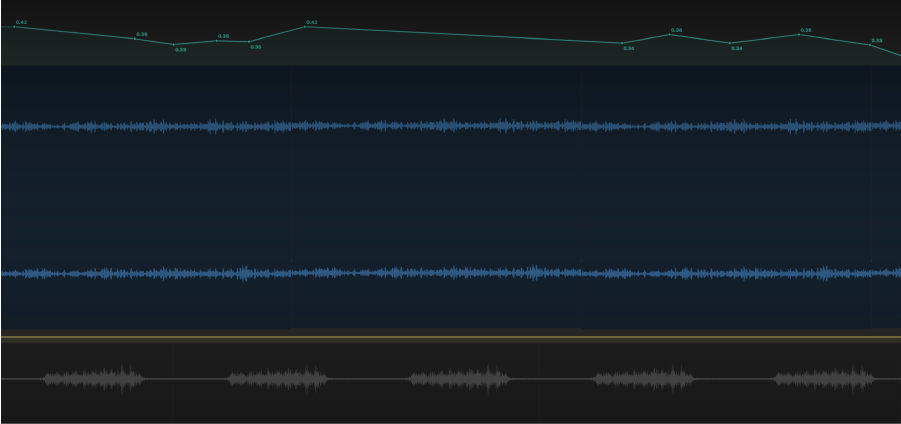Click the first 0.35 envelope point
Viewport: 901px width, 424px height.
217,40
